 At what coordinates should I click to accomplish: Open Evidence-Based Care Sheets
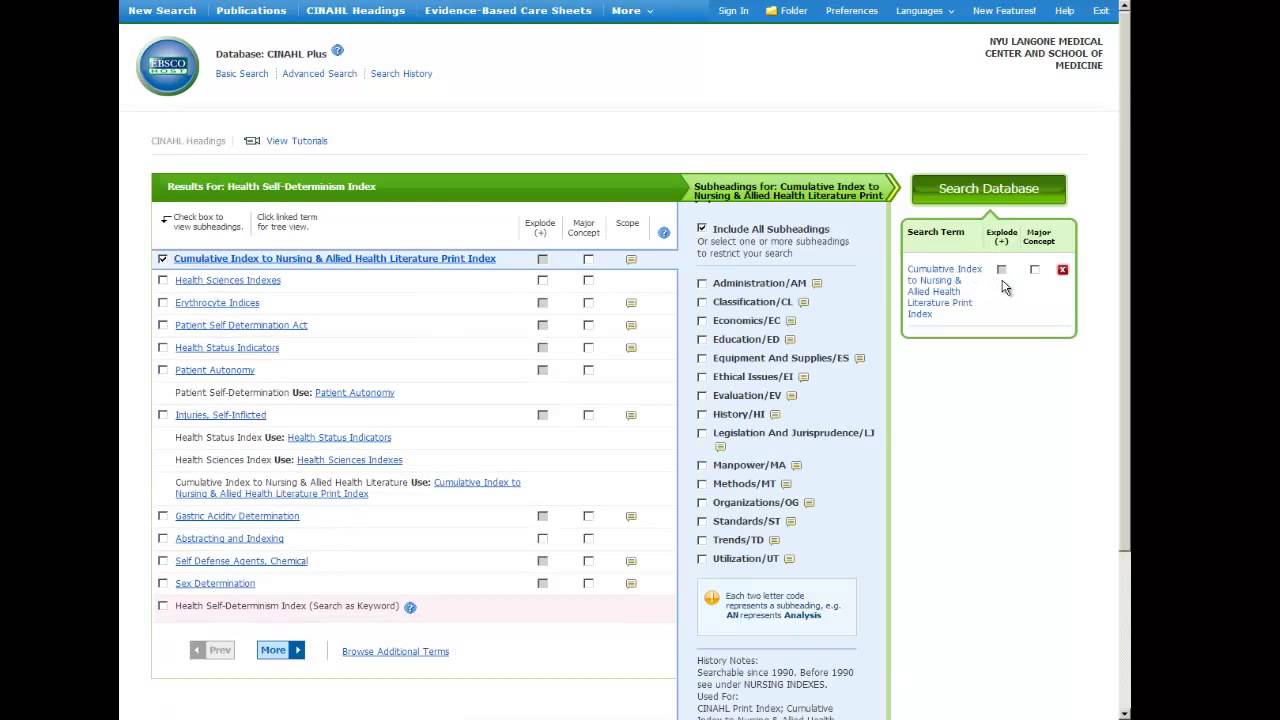pyautogui.click(x=508, y=11)
